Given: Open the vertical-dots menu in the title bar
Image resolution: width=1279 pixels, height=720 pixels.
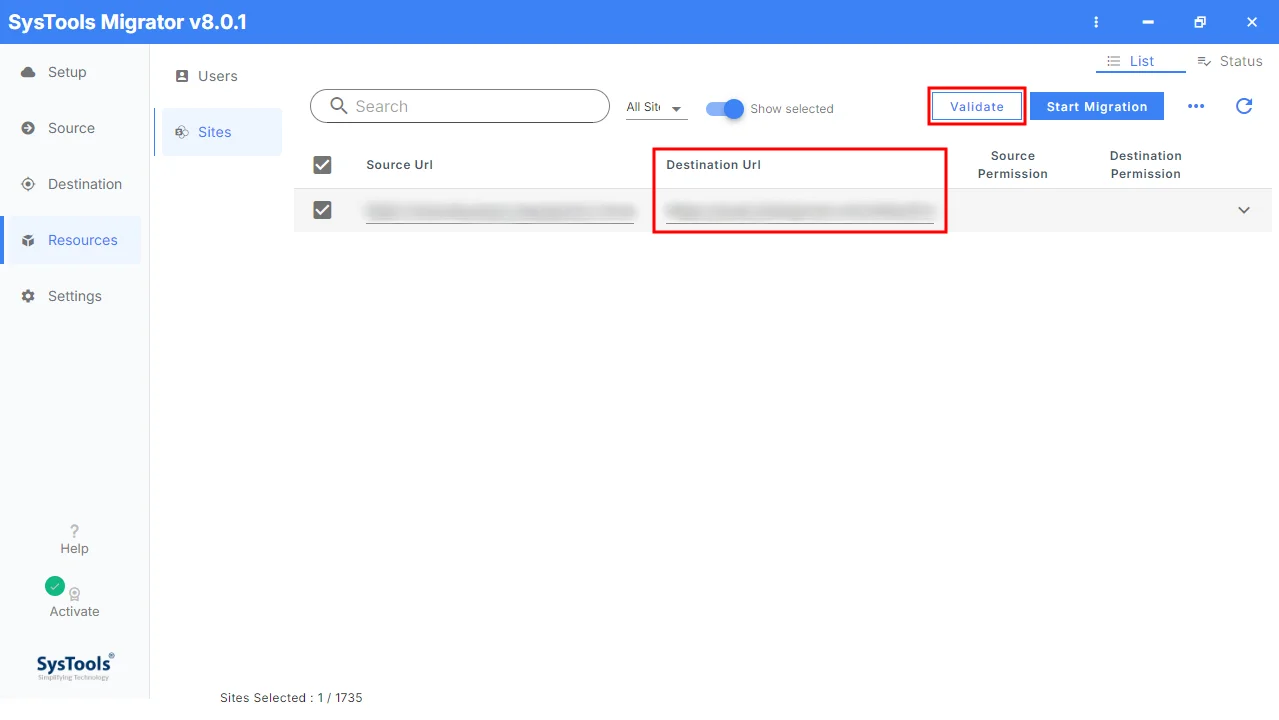Looking at the screenshot, I should coord(1097,22).
